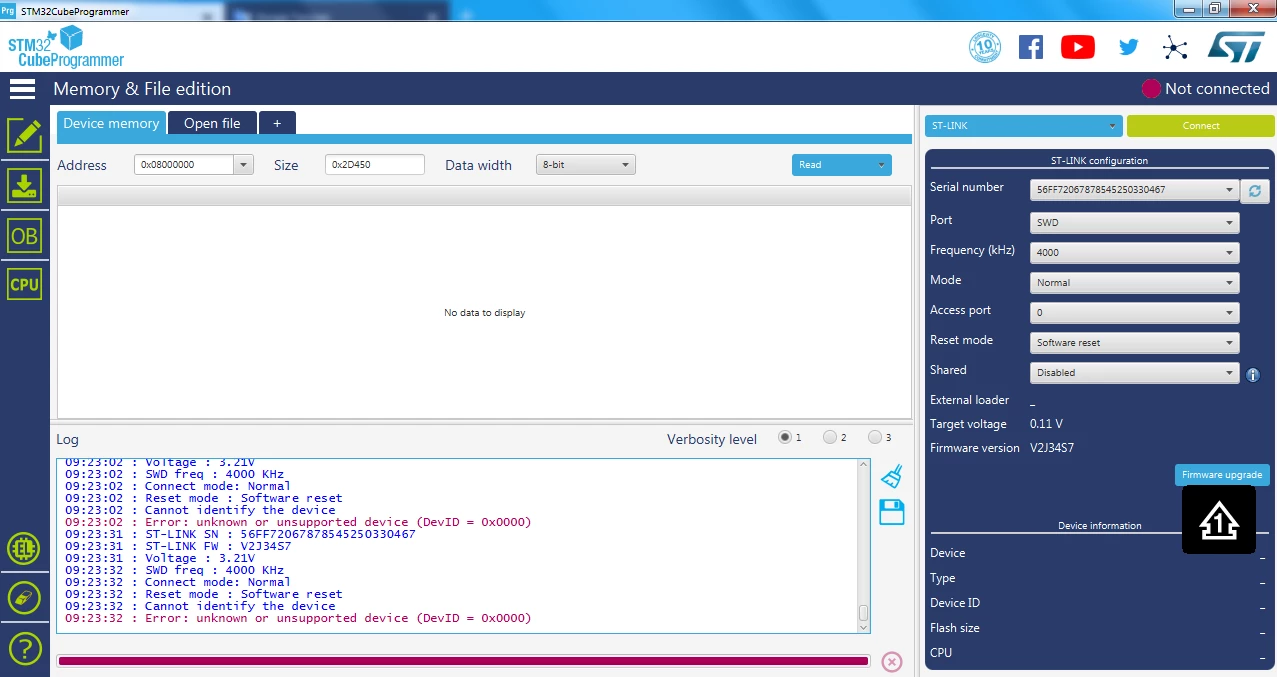Click the 09:23:31 ST-LINK SN log line
This screenshot has height=677, width=1277.
[240, 534]
